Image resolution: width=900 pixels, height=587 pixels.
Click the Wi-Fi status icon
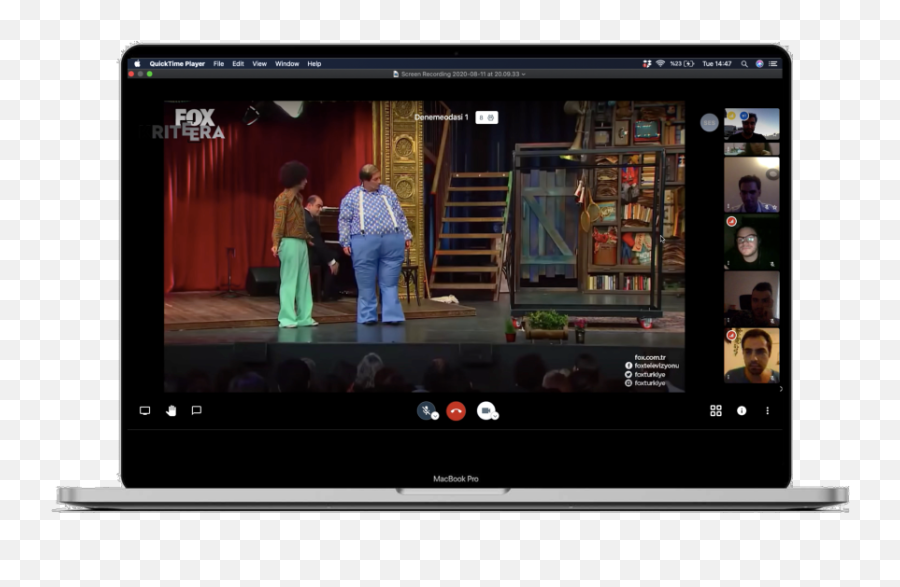[660, 64]
